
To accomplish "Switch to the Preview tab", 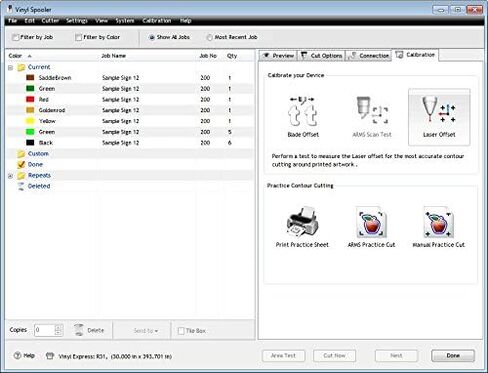I will click(278, 56).
